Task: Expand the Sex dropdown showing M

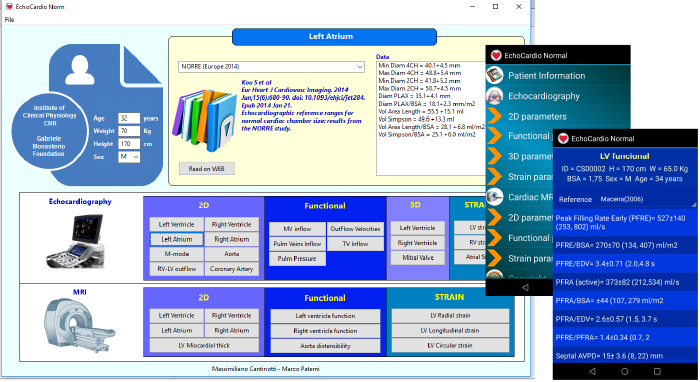Action: [129, 157]
